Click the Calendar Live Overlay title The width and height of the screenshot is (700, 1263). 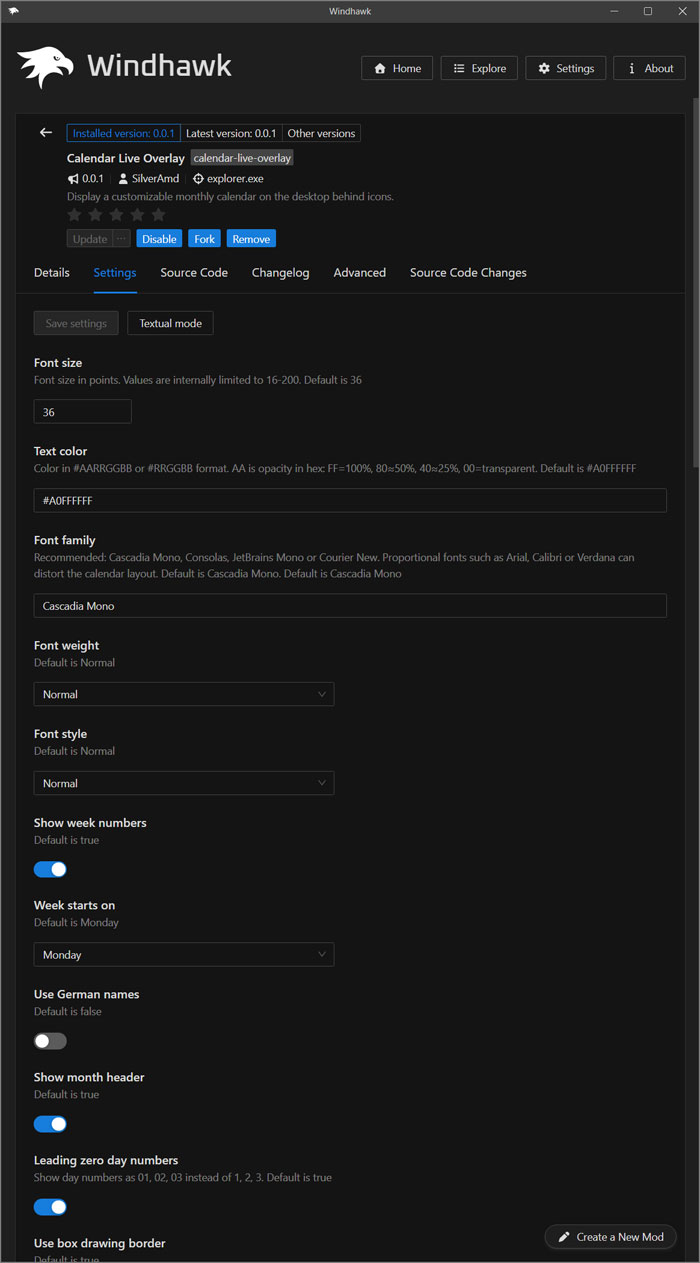point(126,158)
